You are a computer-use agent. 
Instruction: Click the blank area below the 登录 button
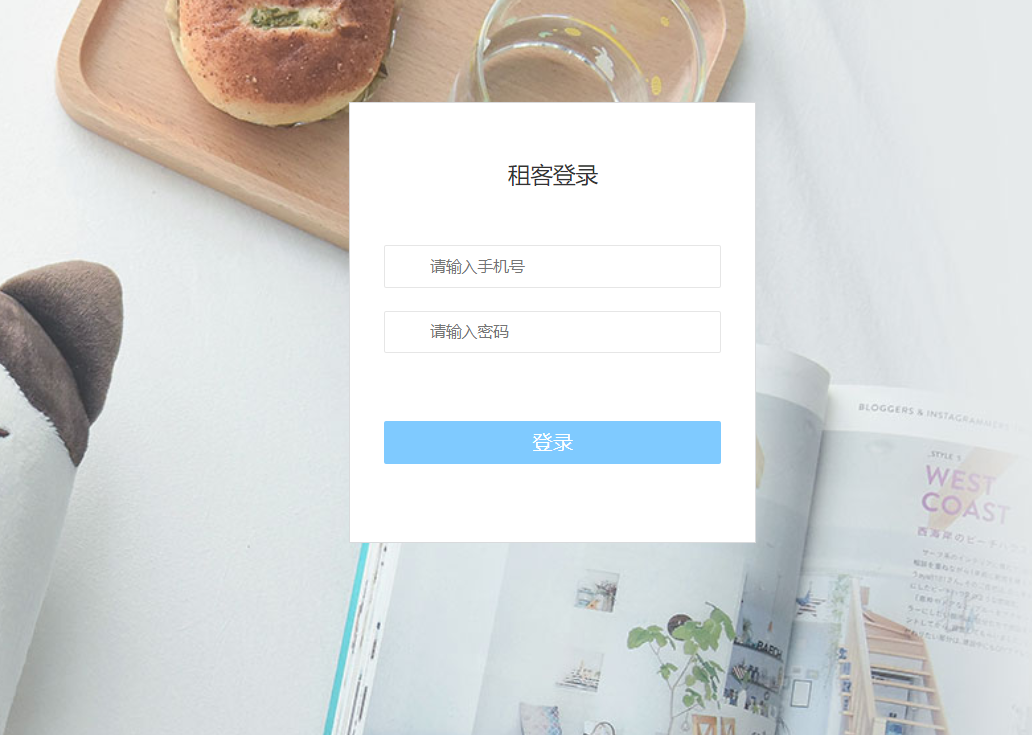click(x=552, y=503)
